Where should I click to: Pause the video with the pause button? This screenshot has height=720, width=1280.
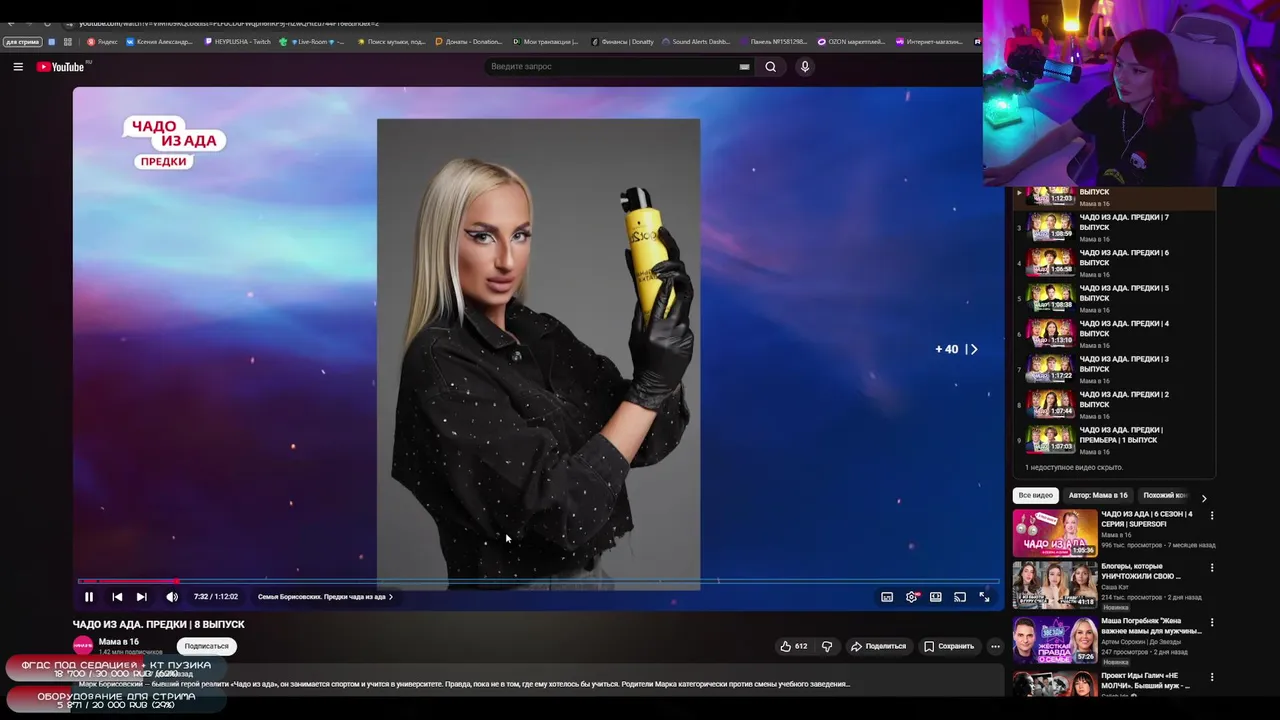coord(88,597)
